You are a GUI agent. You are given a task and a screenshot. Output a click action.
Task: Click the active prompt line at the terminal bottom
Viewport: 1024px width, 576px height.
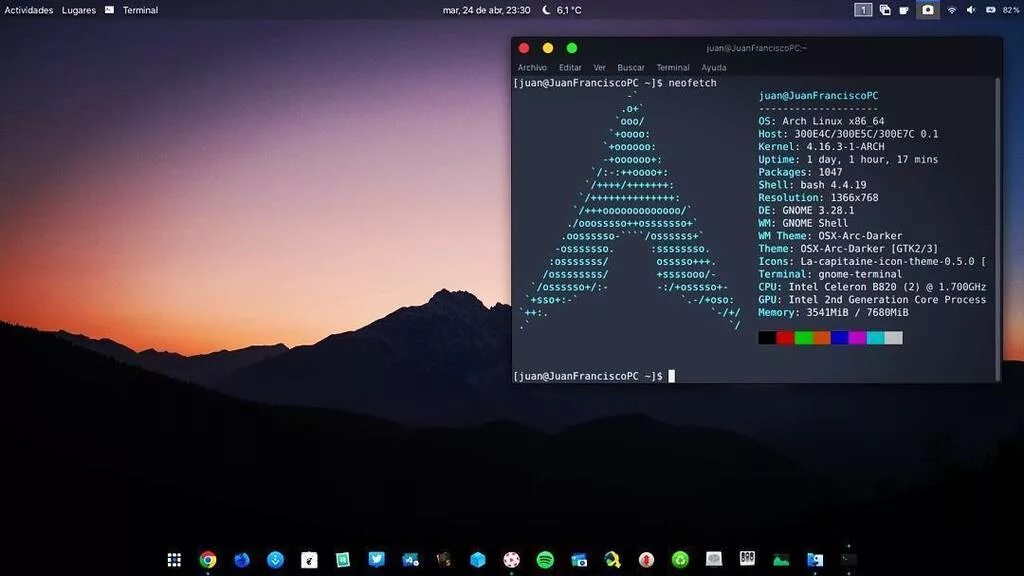pos(594,376)
